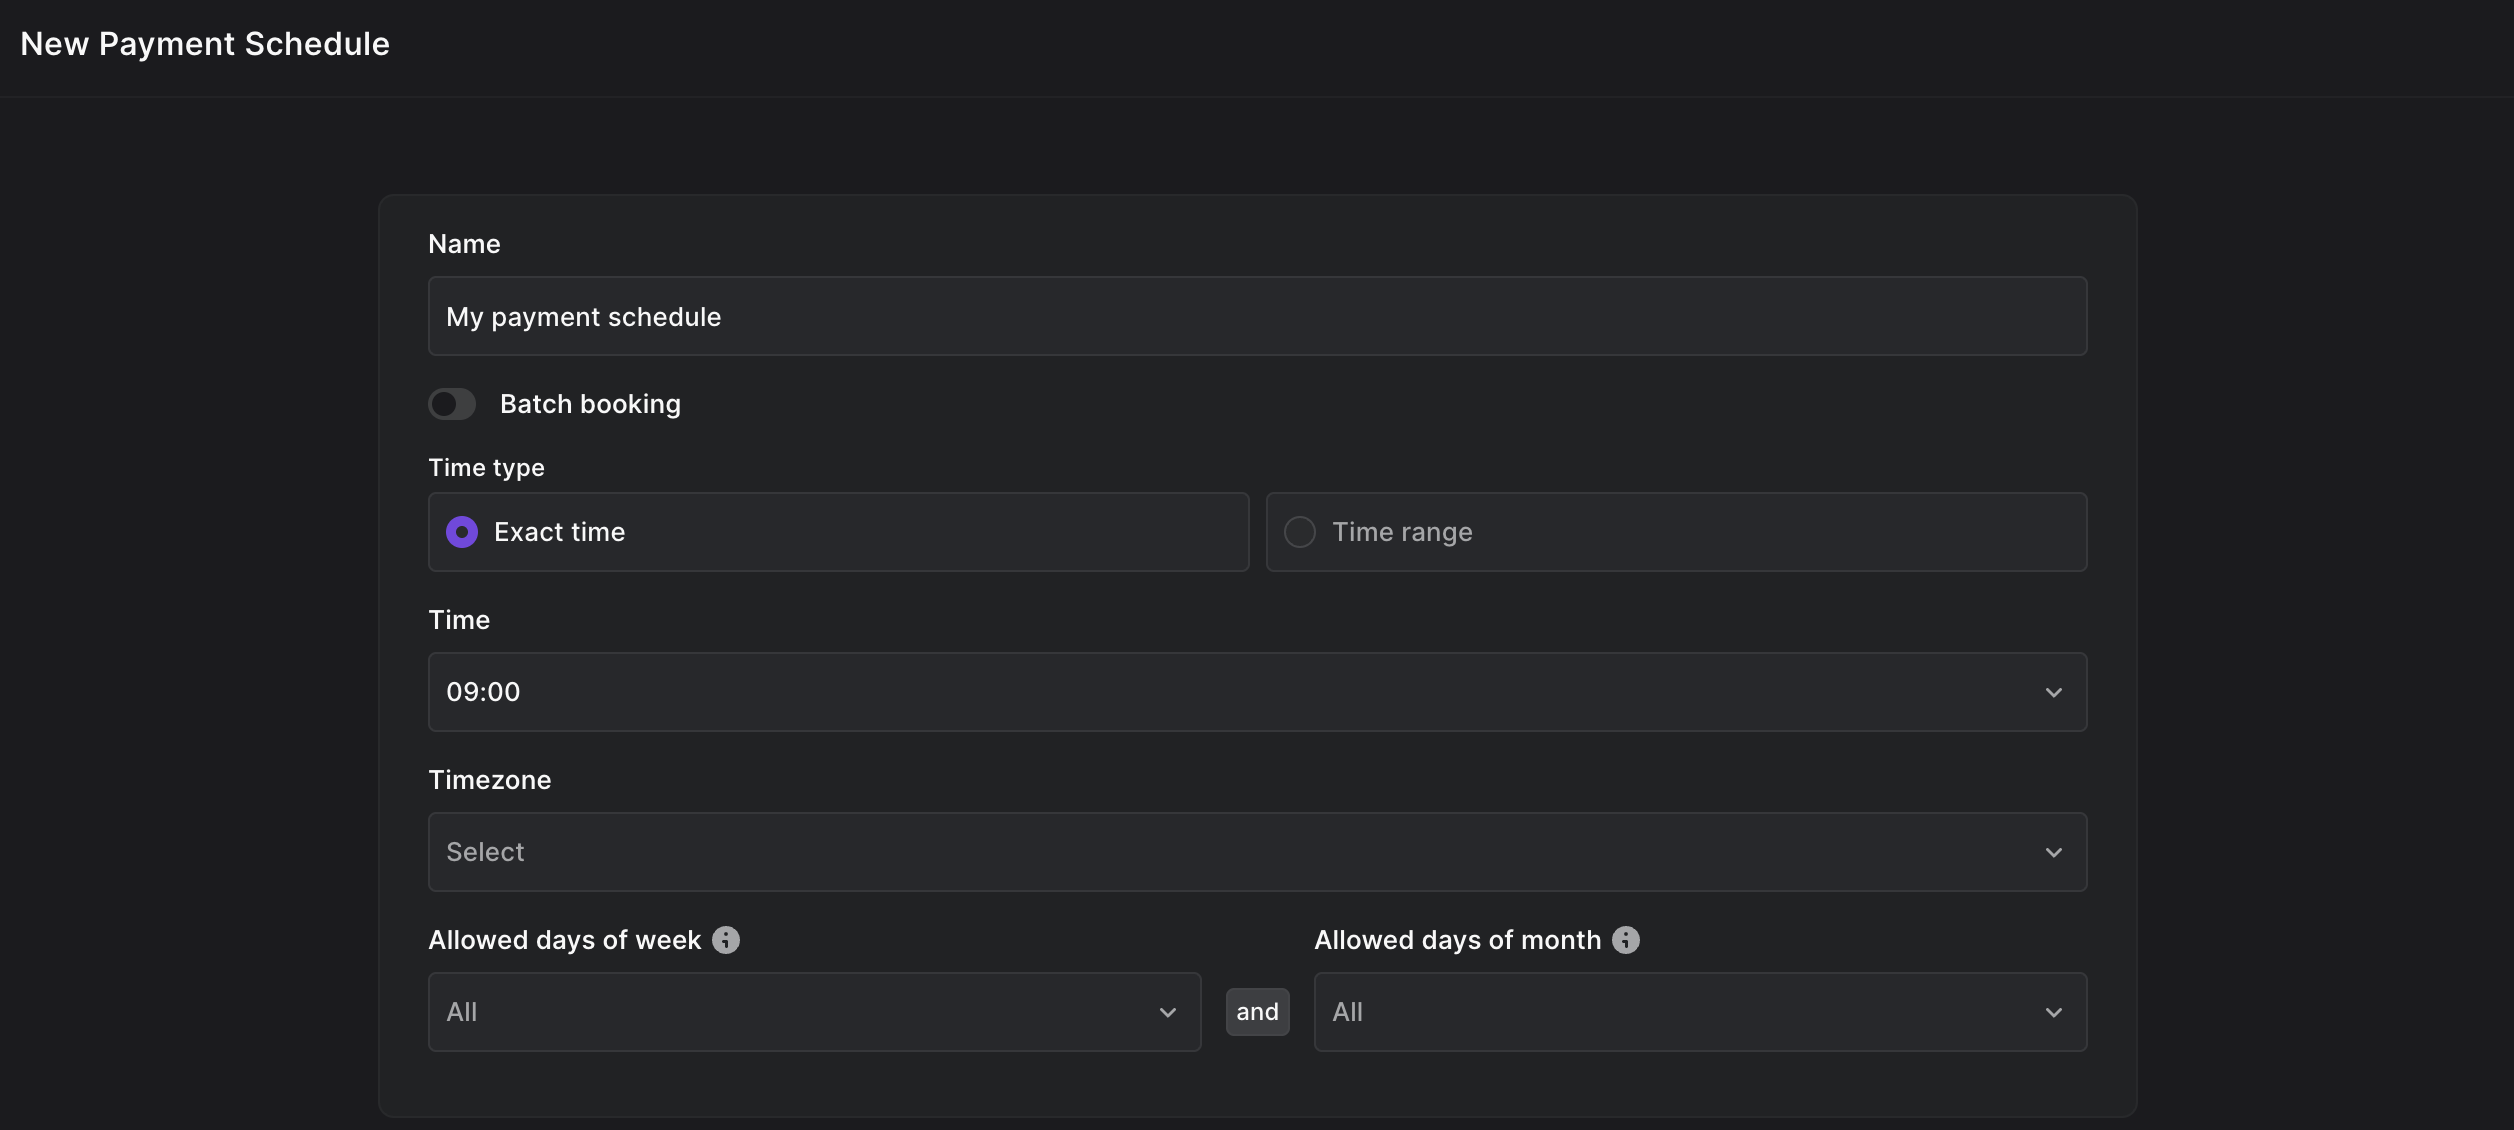This screenshot has height=1130, width=2514.
Task: Click the "Name" field label
Action: pos(464,244)
